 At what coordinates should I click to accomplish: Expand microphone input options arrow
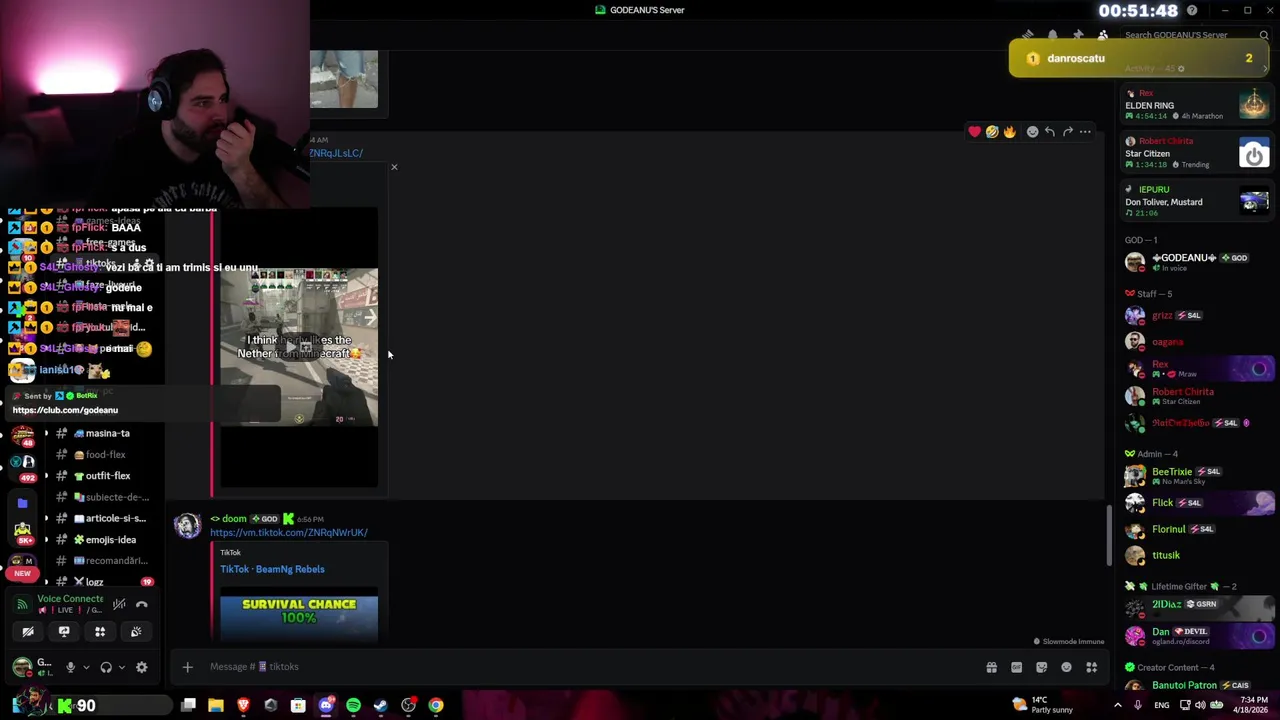pyautogui.click(x=86, y=667)
